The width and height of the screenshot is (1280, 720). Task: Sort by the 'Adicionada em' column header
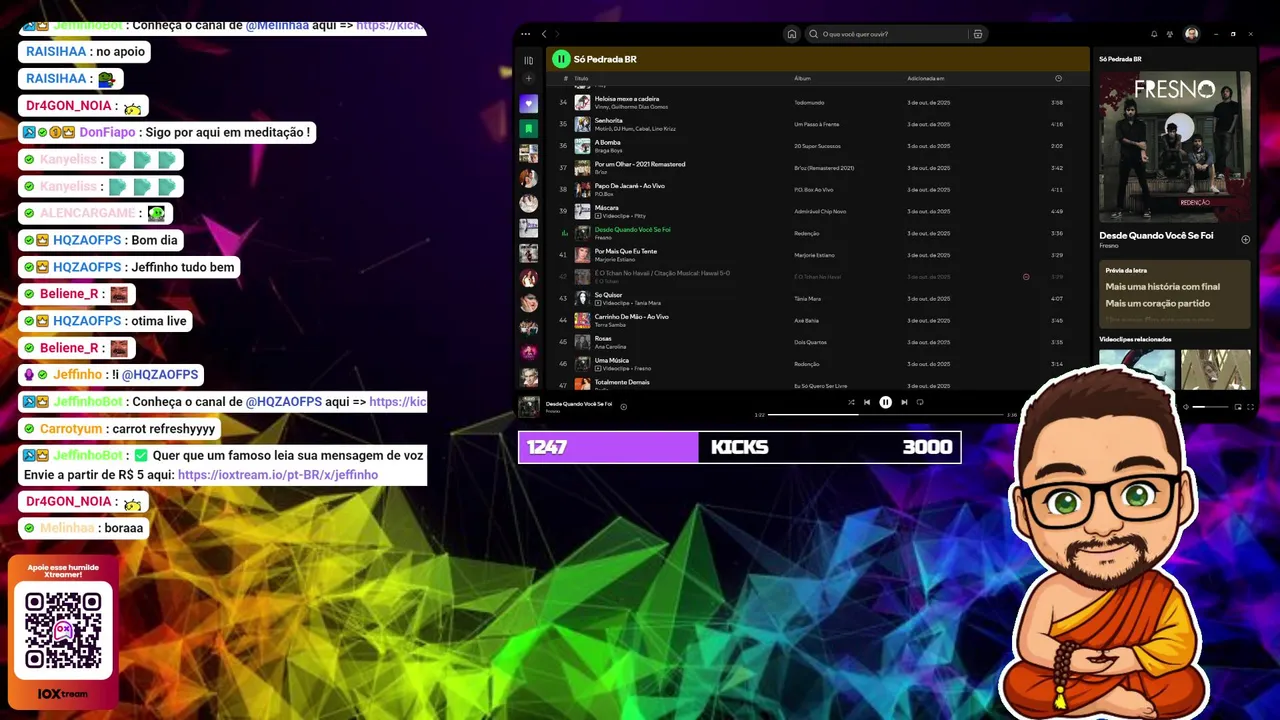click(926, 78)
